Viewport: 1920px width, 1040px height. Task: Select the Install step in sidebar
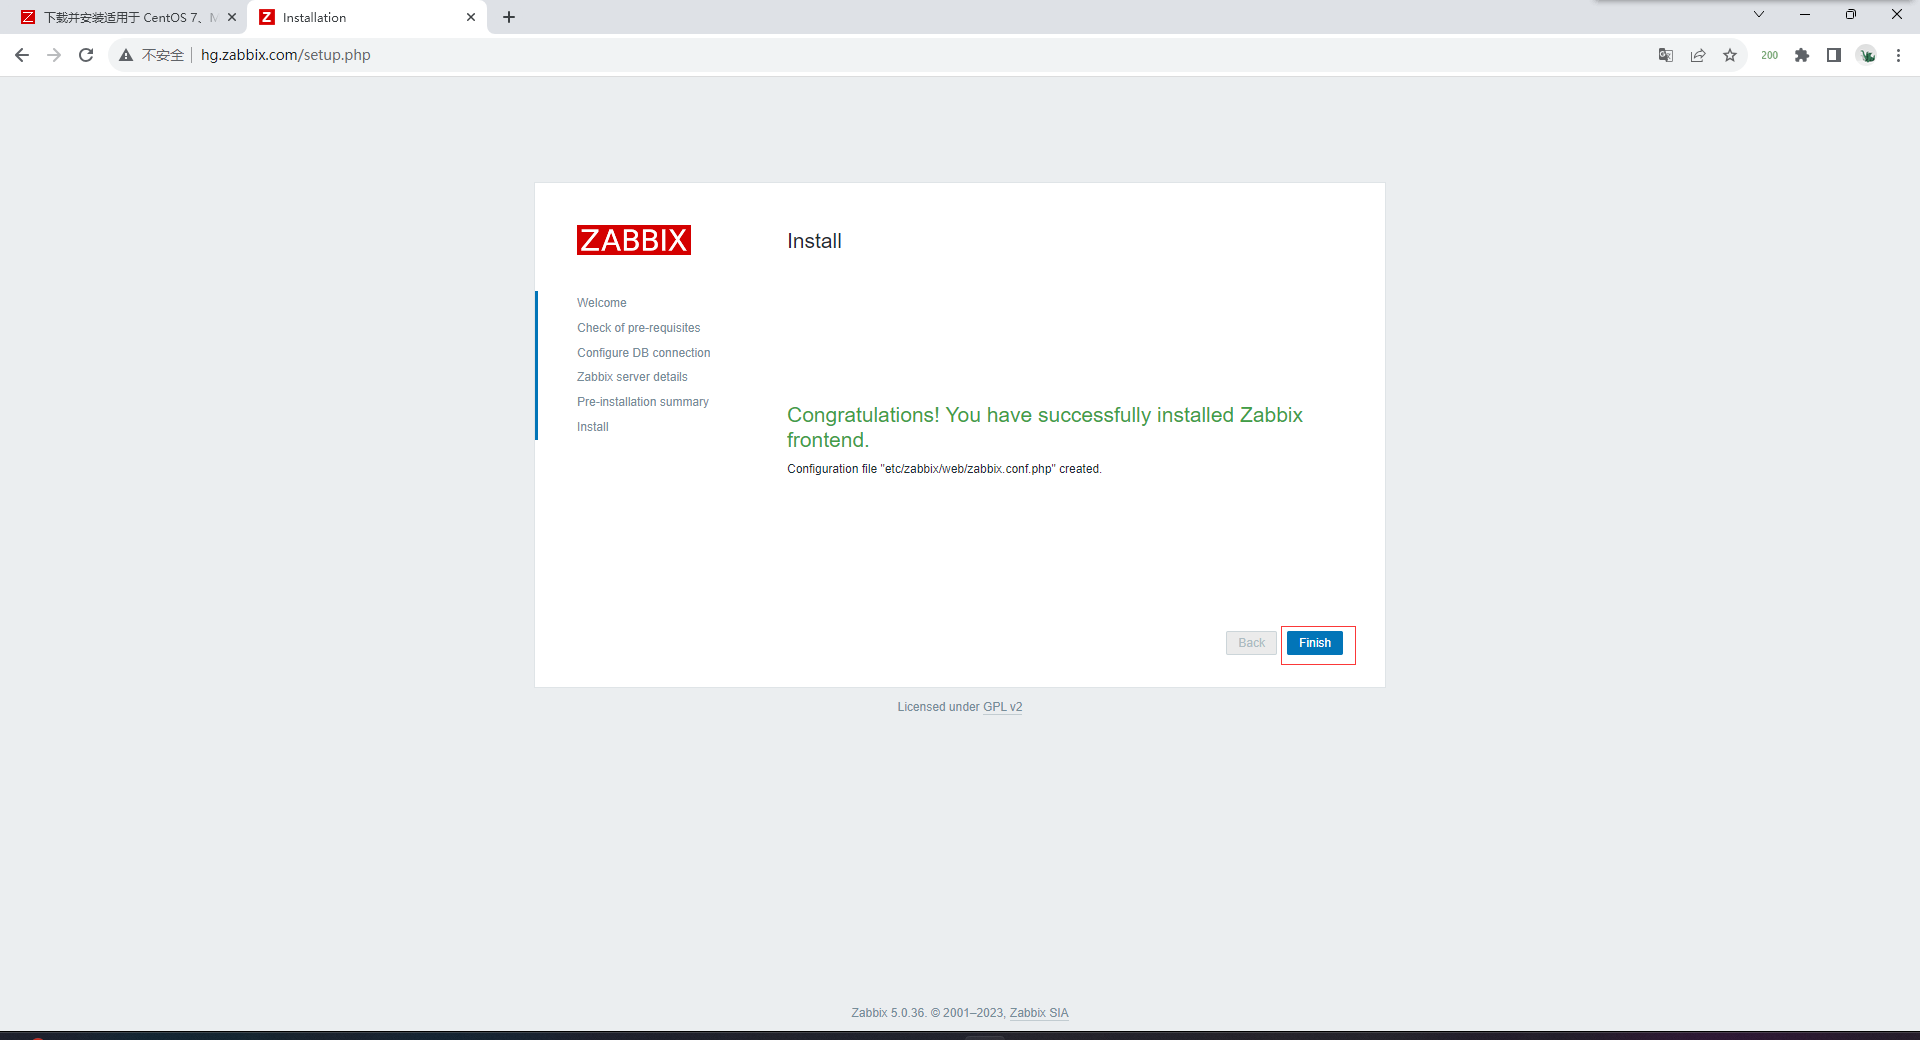pyautogui.click(x=592, y=427)
